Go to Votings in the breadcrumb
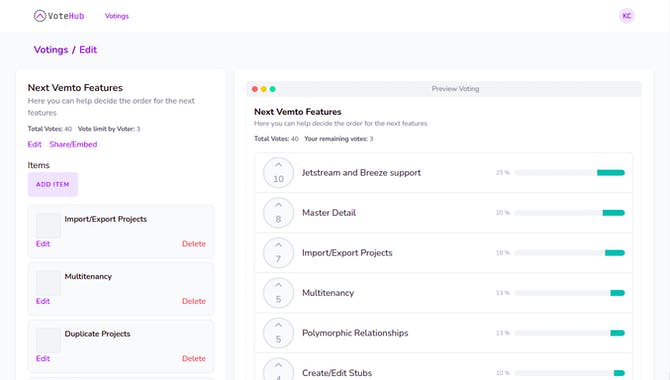This screenshot has height=380, width=670. (51, 50)
